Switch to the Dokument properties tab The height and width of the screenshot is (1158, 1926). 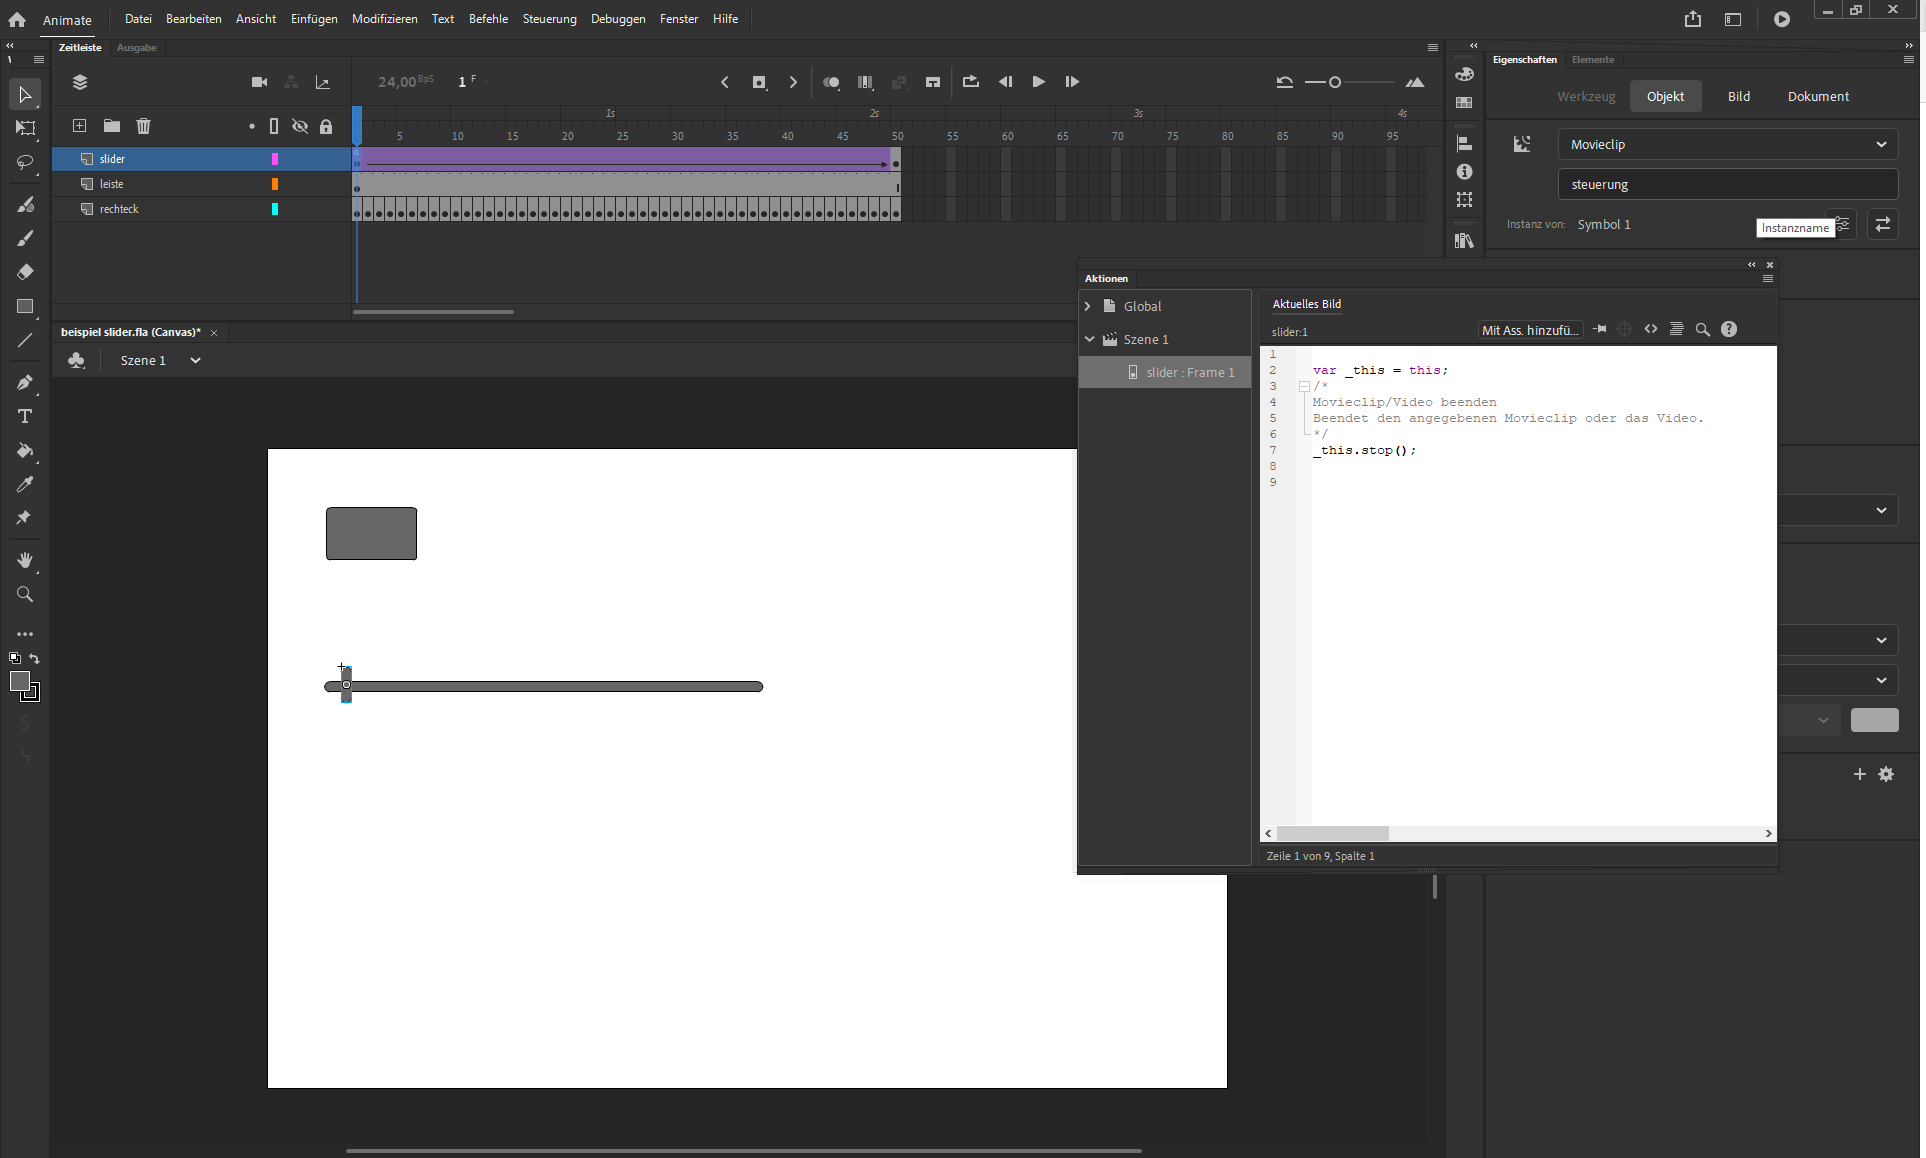click(1817, 96)
